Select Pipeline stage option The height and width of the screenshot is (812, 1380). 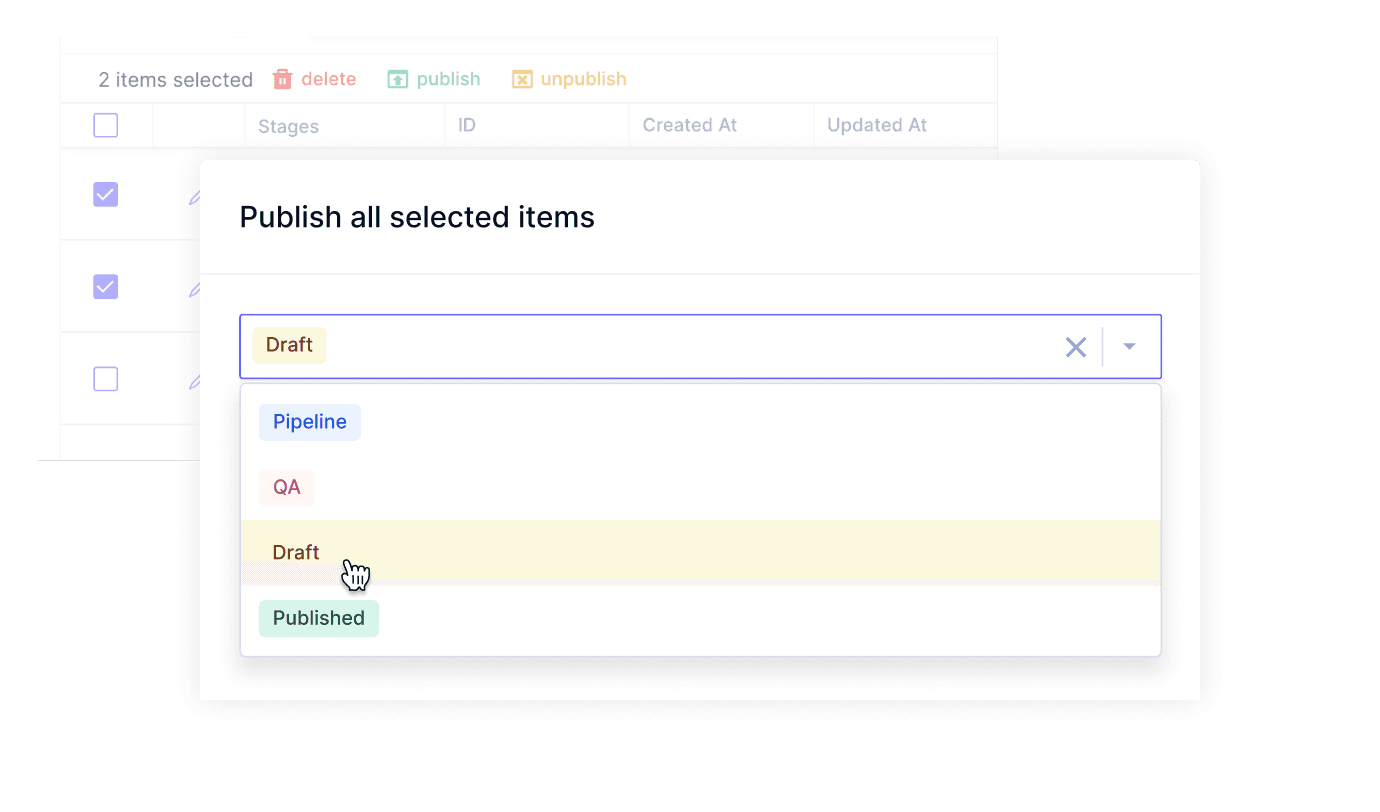click(x=310, y=422)
